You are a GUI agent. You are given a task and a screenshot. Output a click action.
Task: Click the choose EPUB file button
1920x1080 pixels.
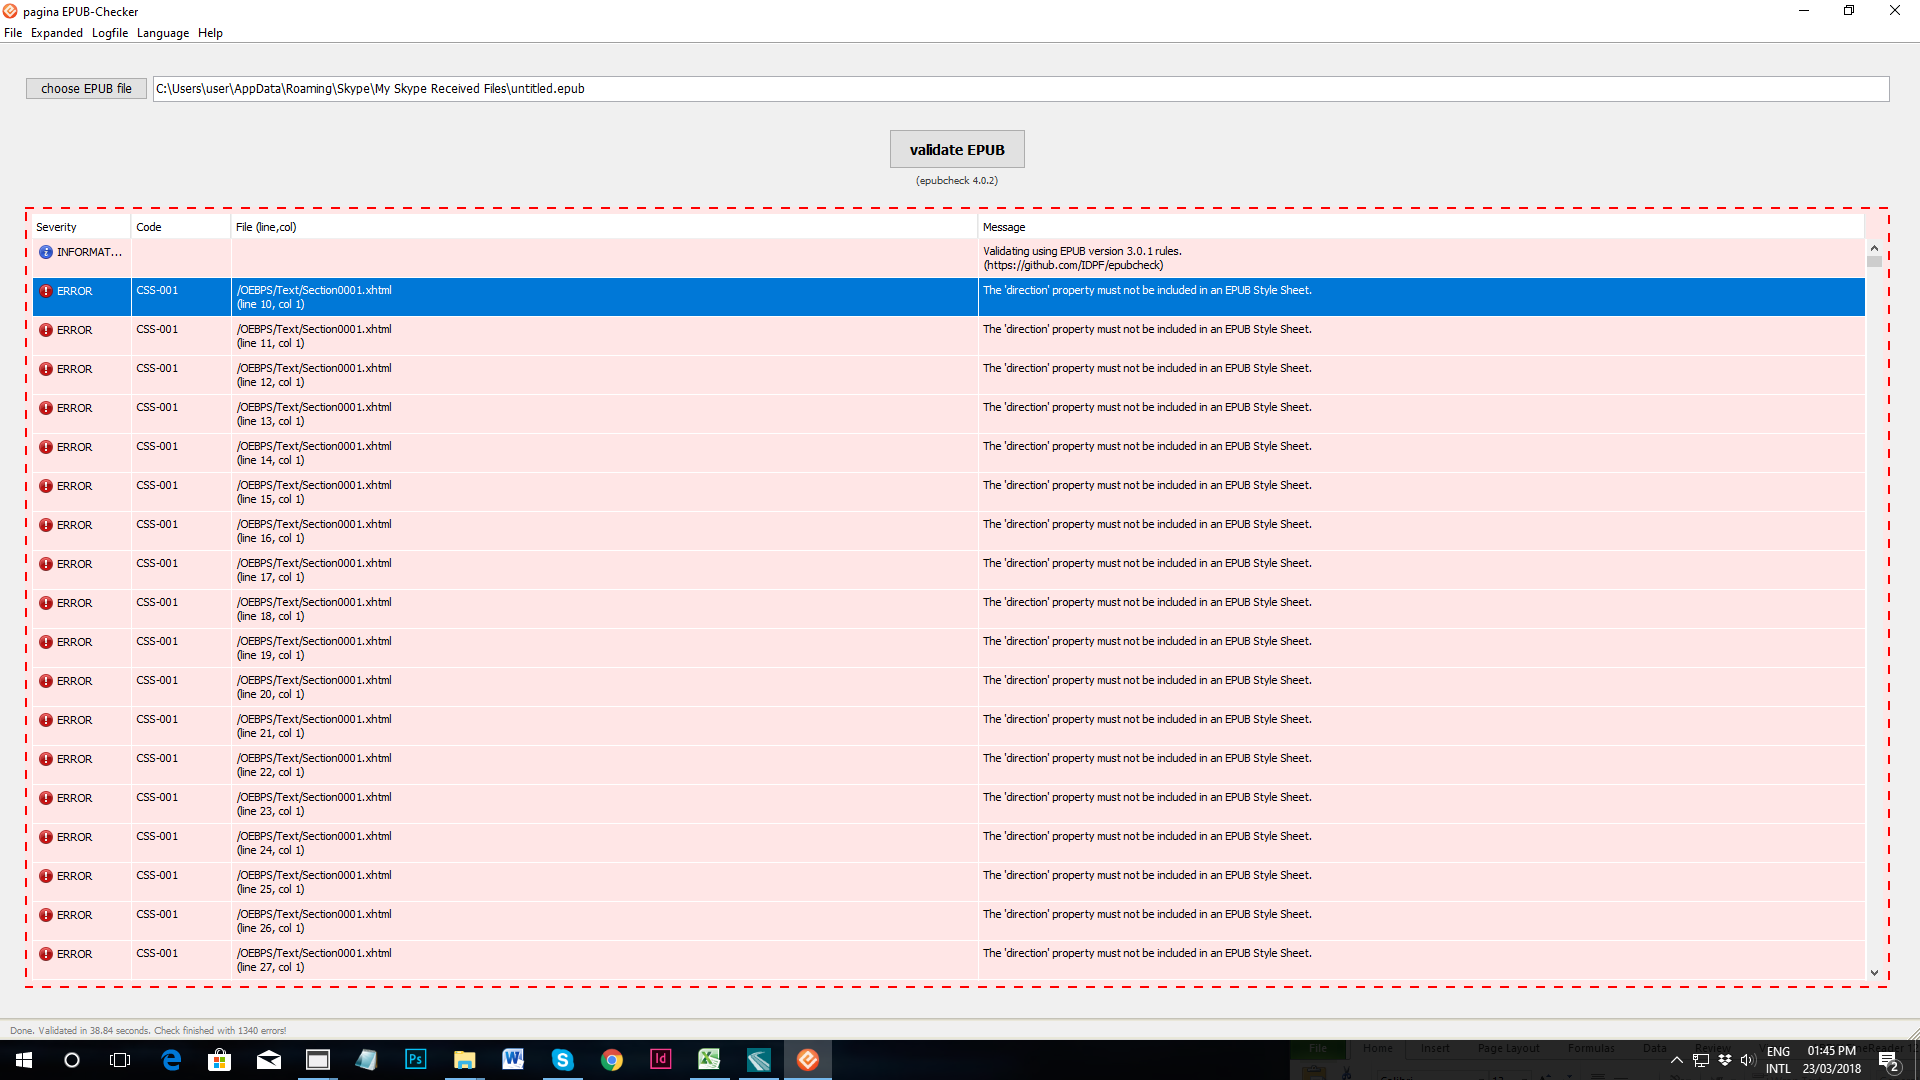pos(86,88)
